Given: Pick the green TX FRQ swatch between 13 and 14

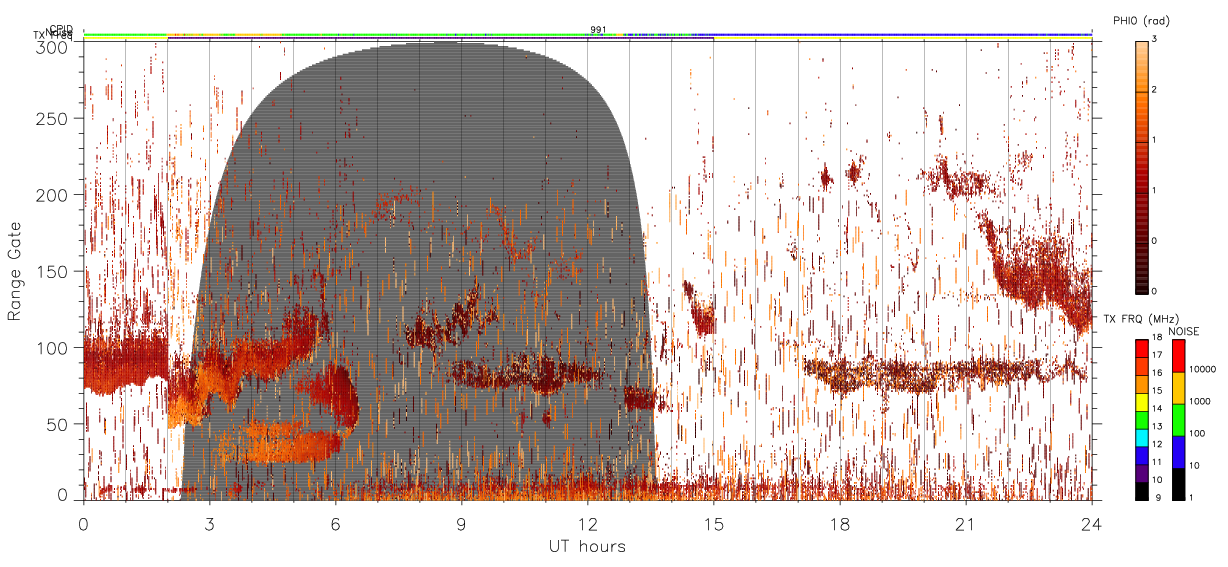Looking at the screenshot, I should (1140, 418).
